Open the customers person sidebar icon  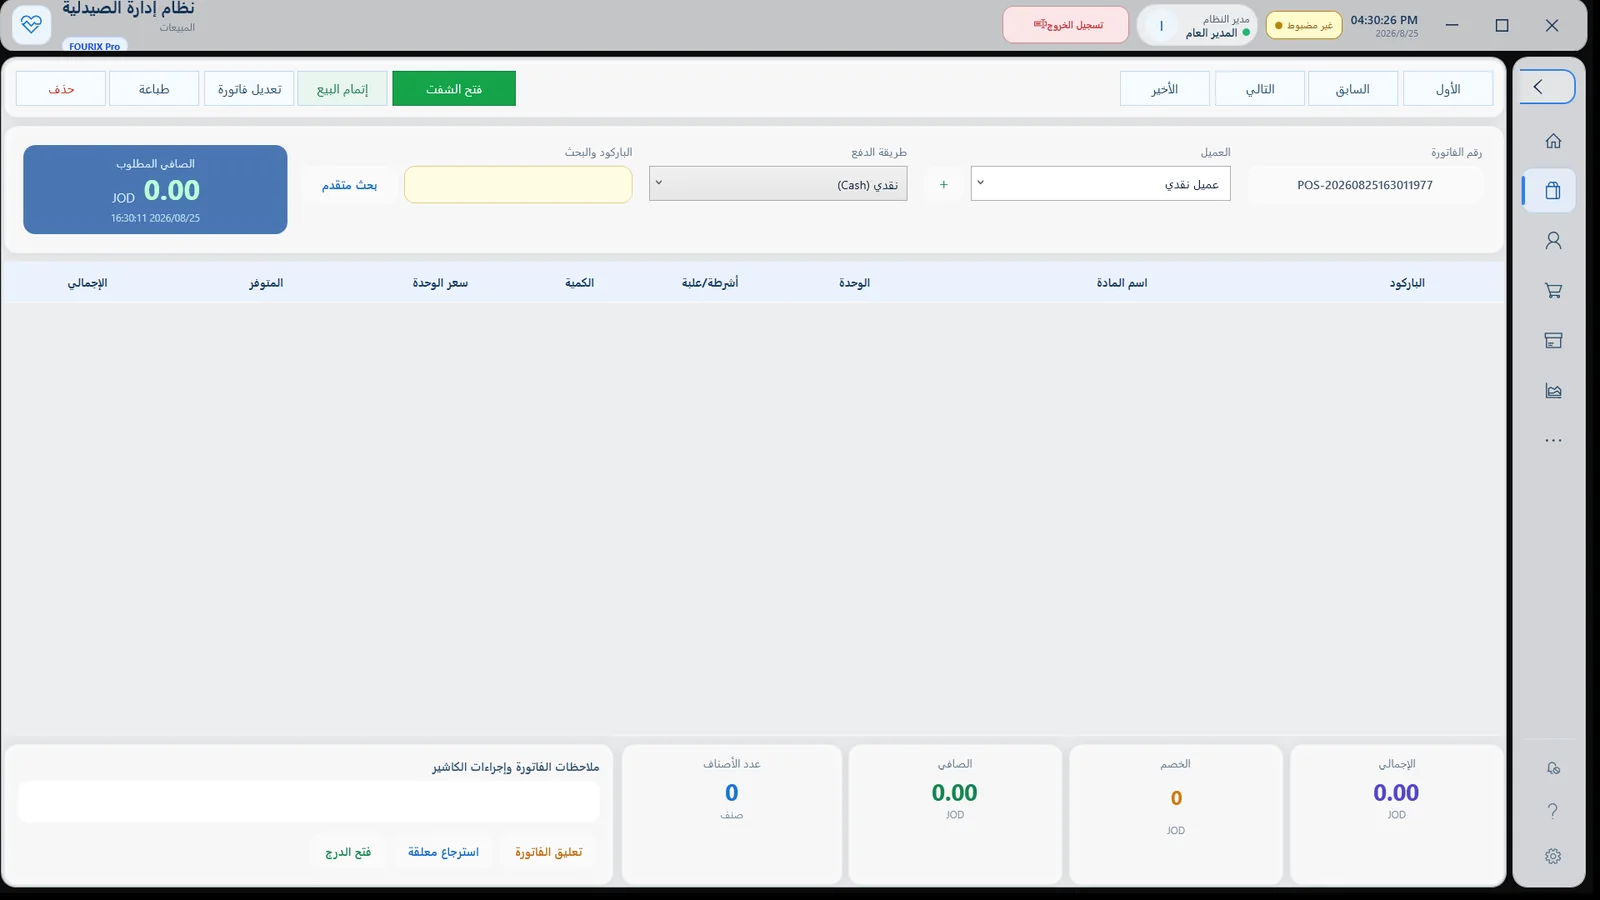(1553, 241)
